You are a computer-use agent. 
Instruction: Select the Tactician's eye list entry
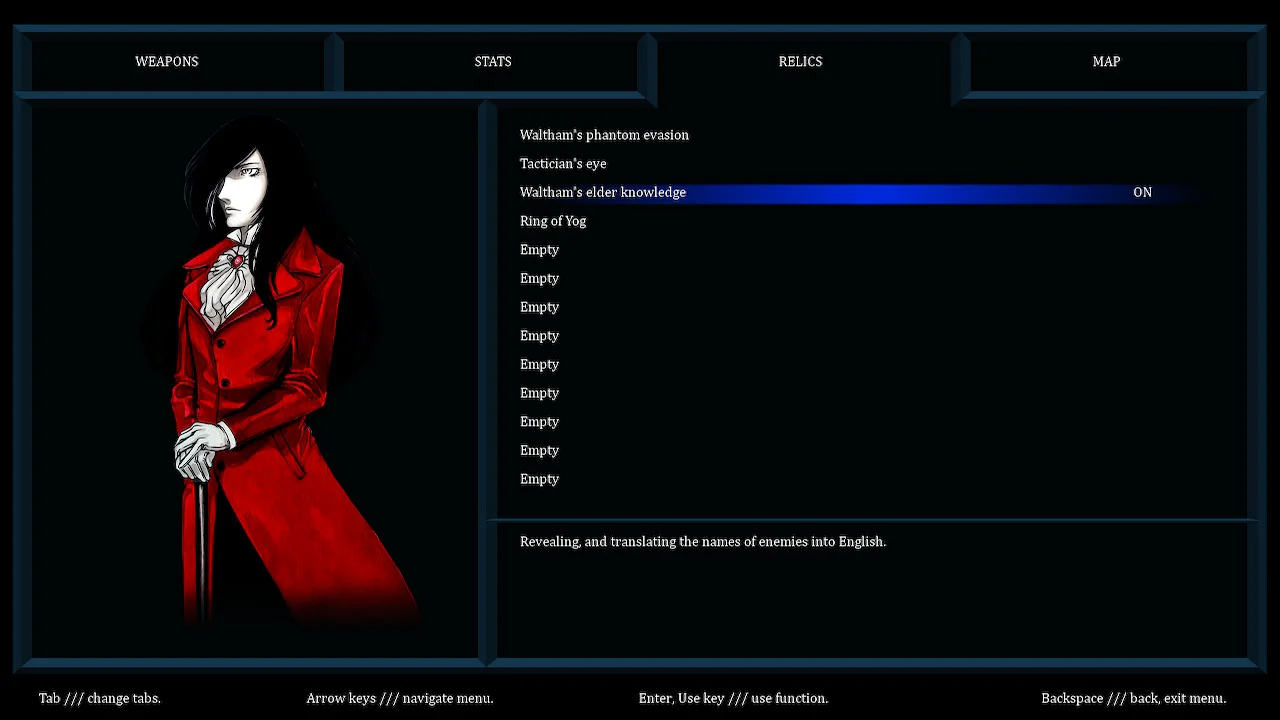click(x=563, y=163)
